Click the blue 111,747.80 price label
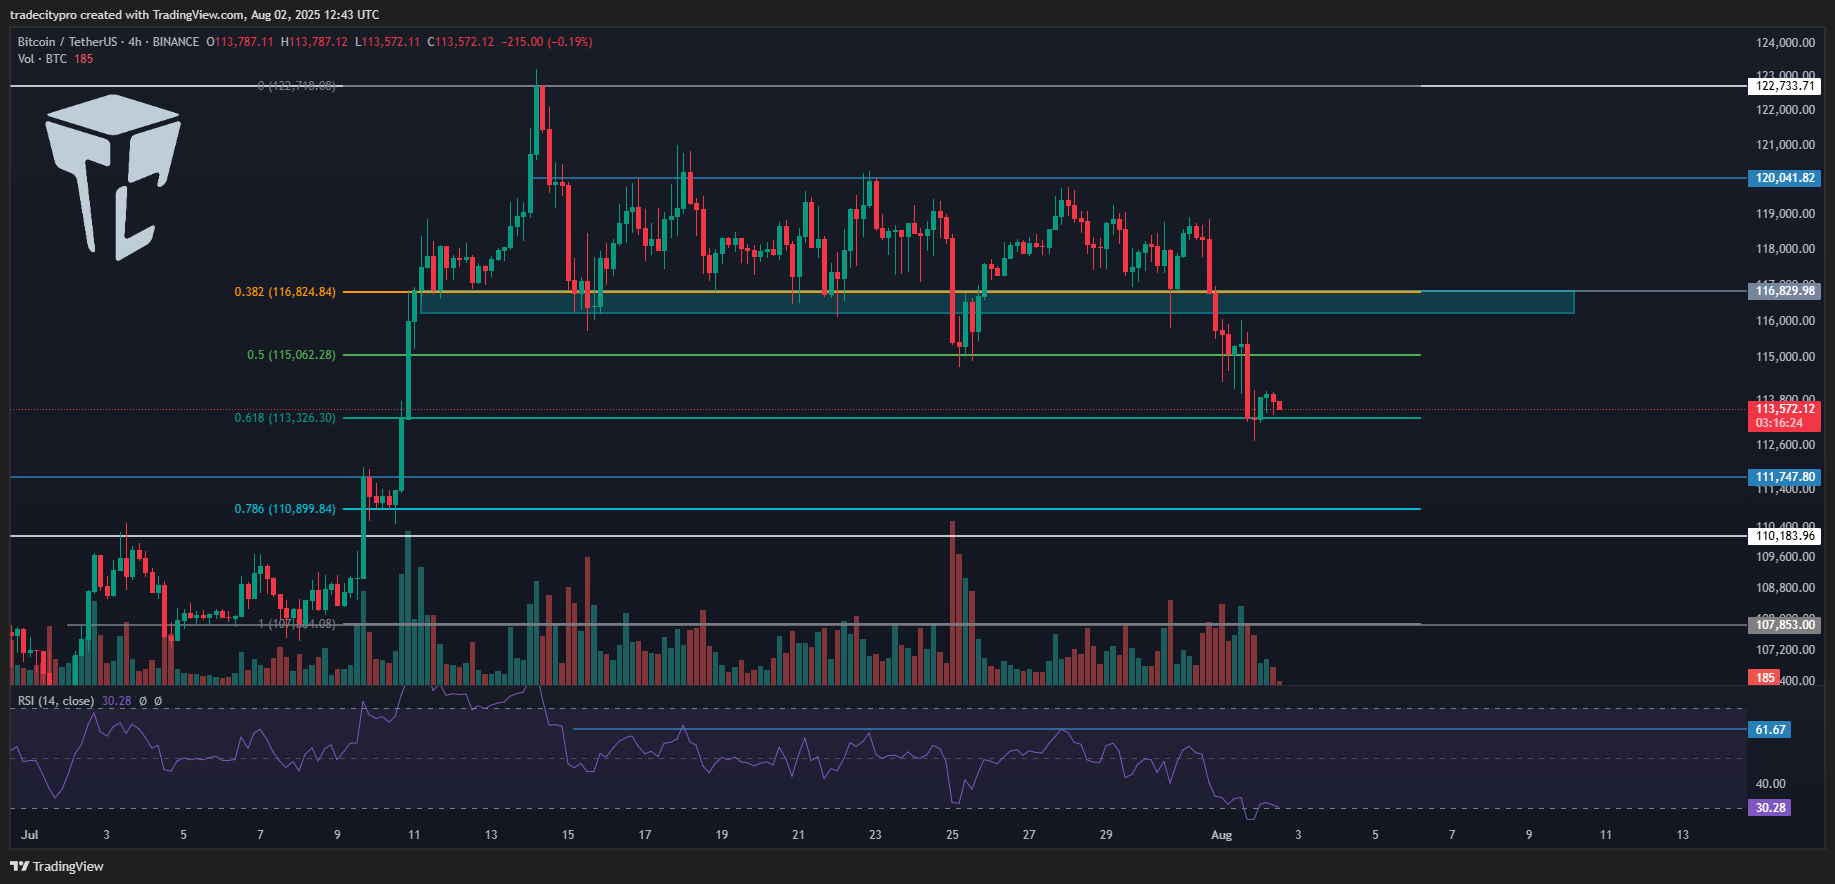1835x884 pixels. (x=1784, y=477)
